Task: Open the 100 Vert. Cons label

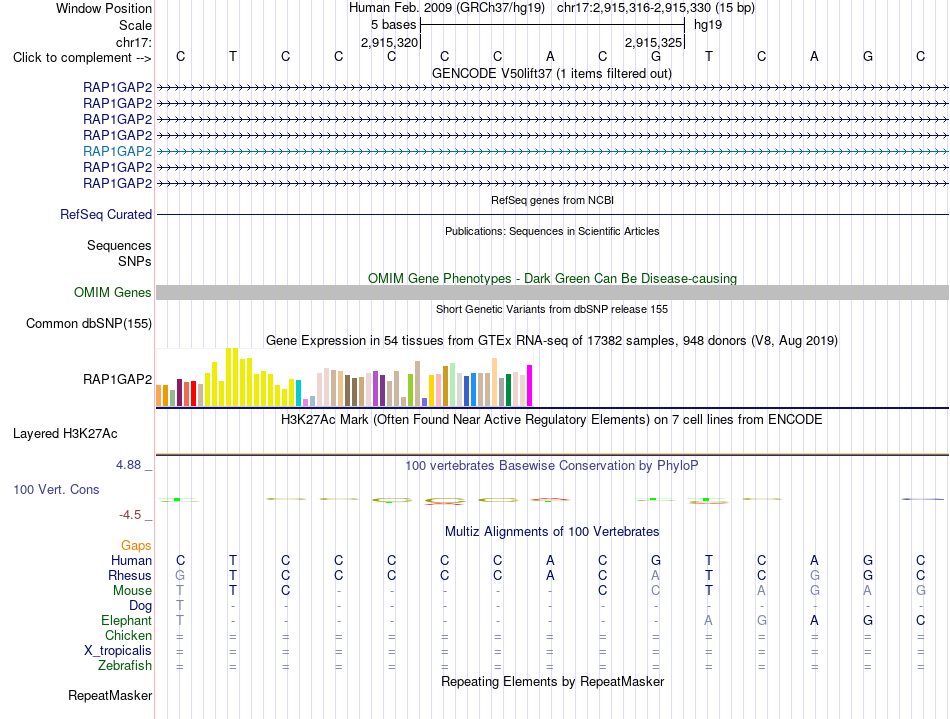Action: tap(56, 489)
